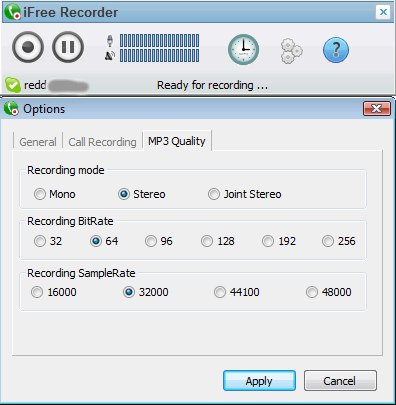
Task: Click the 'Recording SampleRate' group label
Action: click(81, 273)
